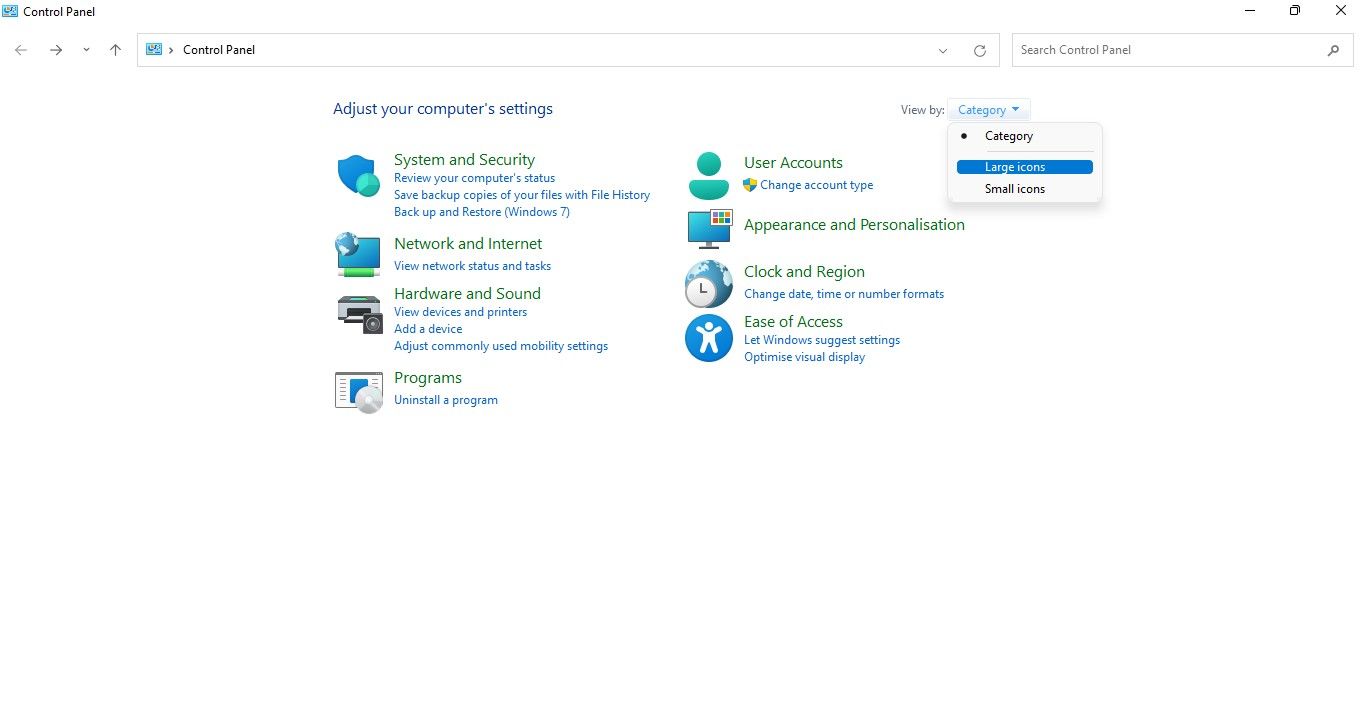Open Ease of Access heading
1366x707 pixels.
[793, 322]
